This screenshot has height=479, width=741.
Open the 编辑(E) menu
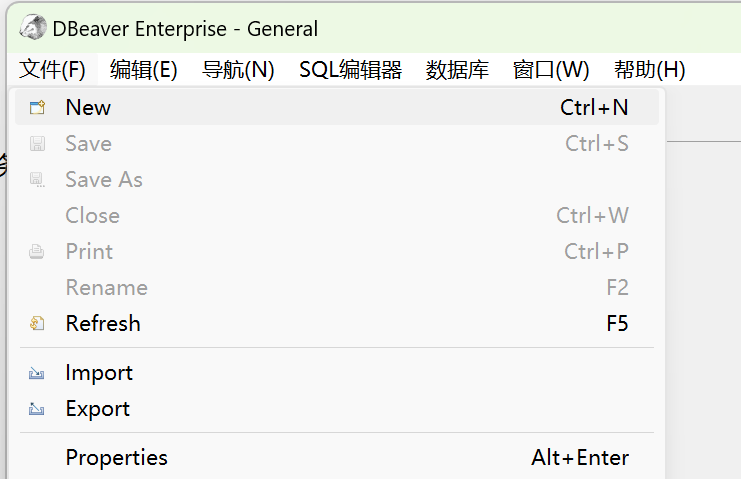144,69
